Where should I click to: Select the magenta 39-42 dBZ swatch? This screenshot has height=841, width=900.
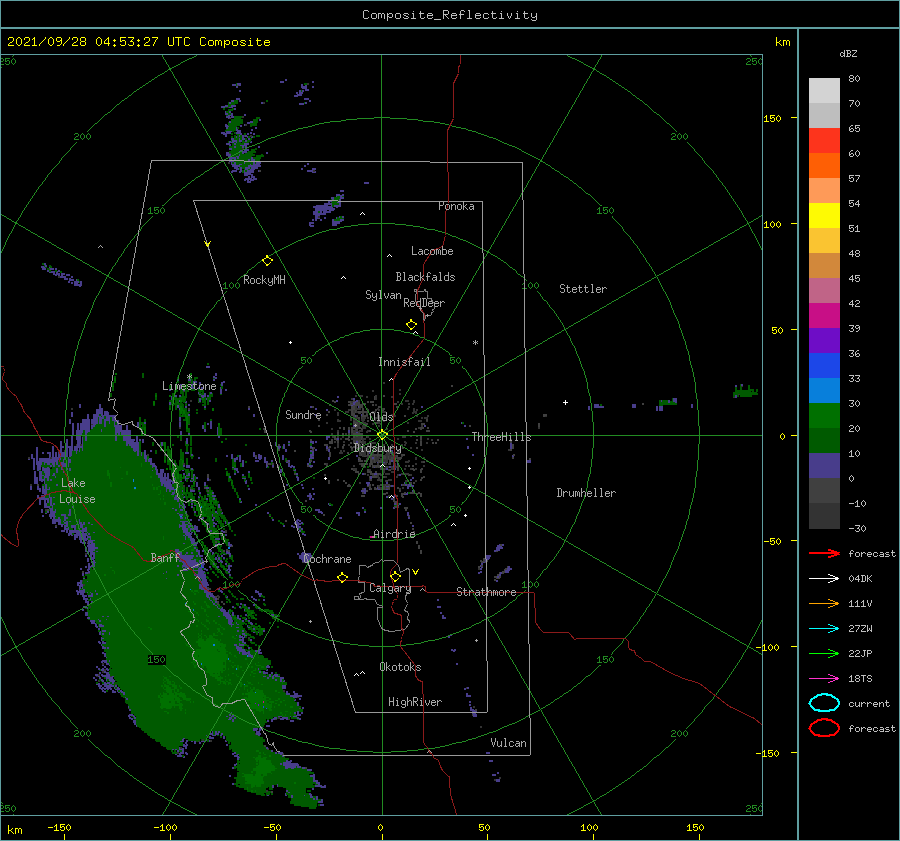(x=824, y=316)
